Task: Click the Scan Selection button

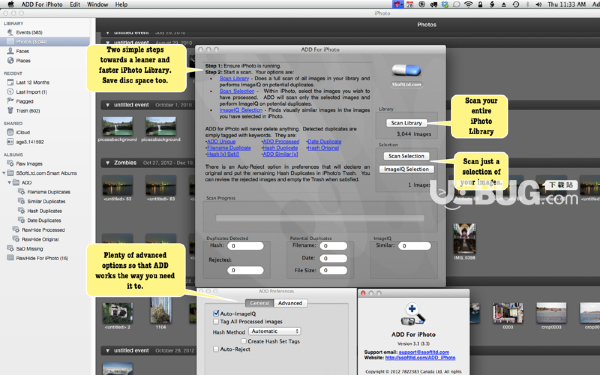Action: point(406,156)
